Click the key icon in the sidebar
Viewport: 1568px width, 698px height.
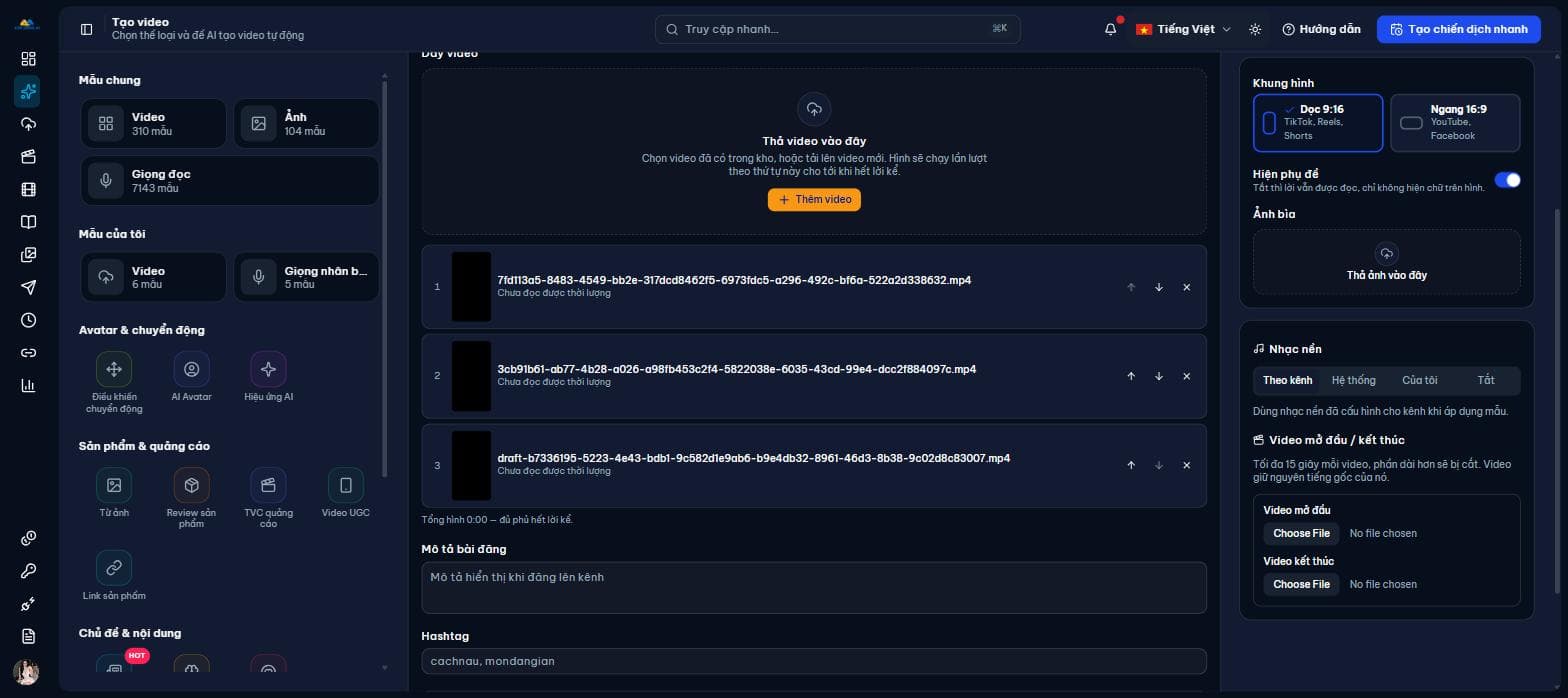(x=28, y=571)
